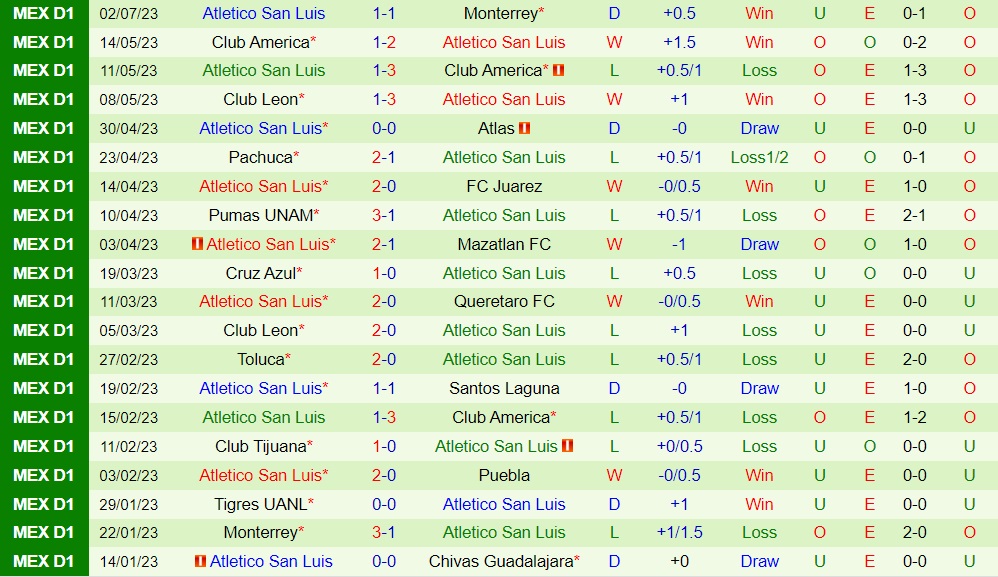The width and height of the screenshot is (998, 577).
Task: Click the card icon beside Club America on 11/05/23
Action: pyautogui.click(x=559, y=71)
